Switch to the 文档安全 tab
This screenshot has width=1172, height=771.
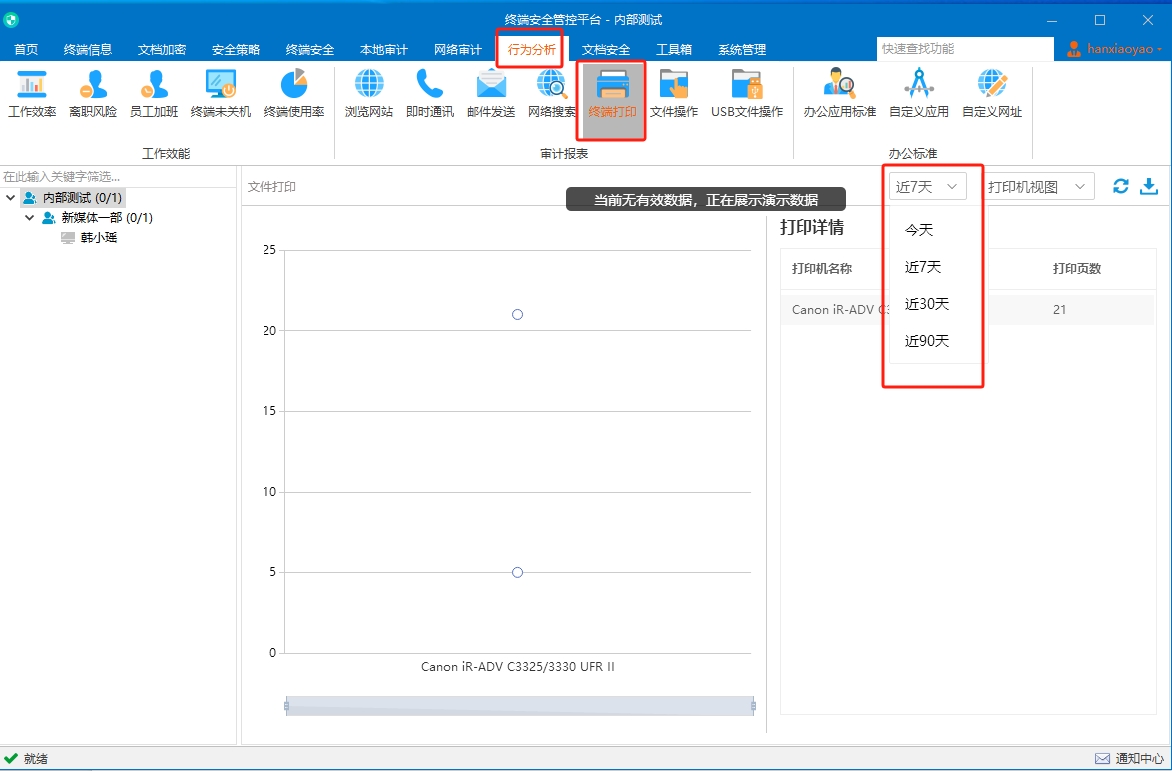pos(605,49)
